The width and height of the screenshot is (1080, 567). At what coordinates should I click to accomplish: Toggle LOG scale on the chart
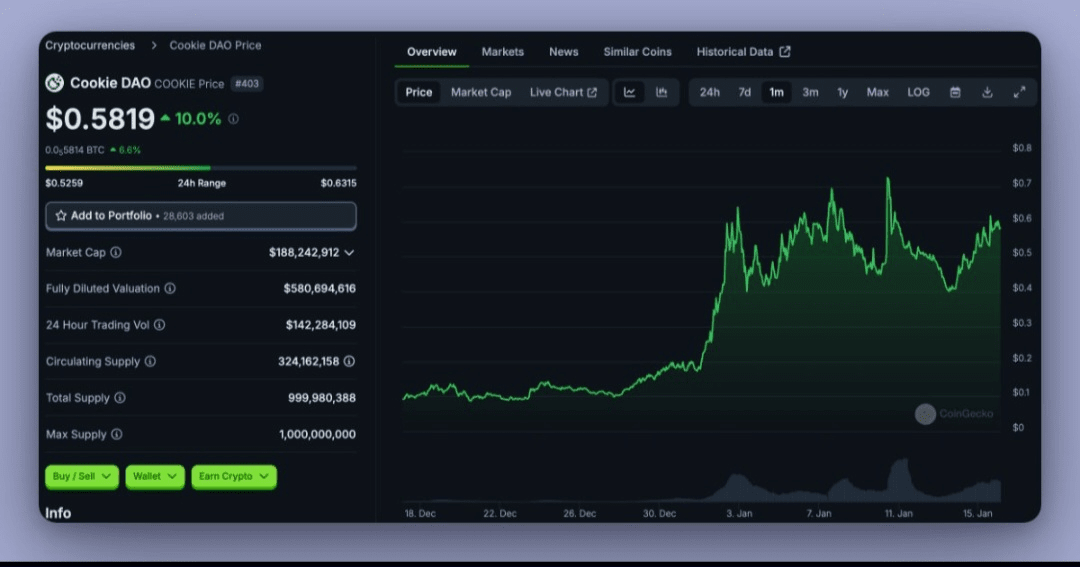(918, 92)
